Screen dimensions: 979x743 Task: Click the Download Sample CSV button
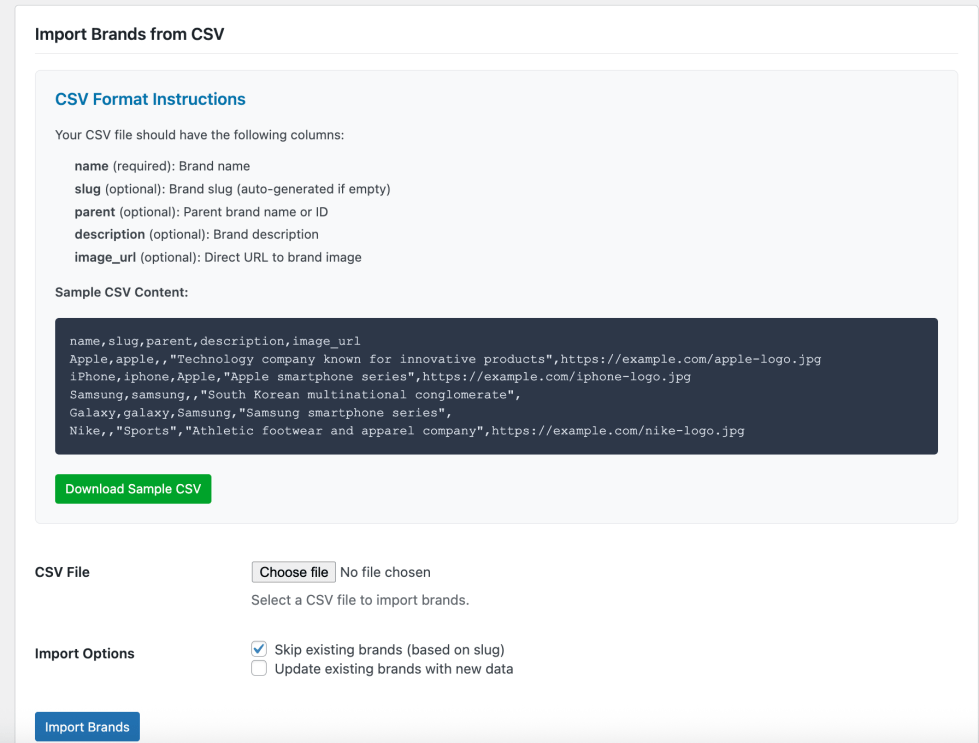133,489
